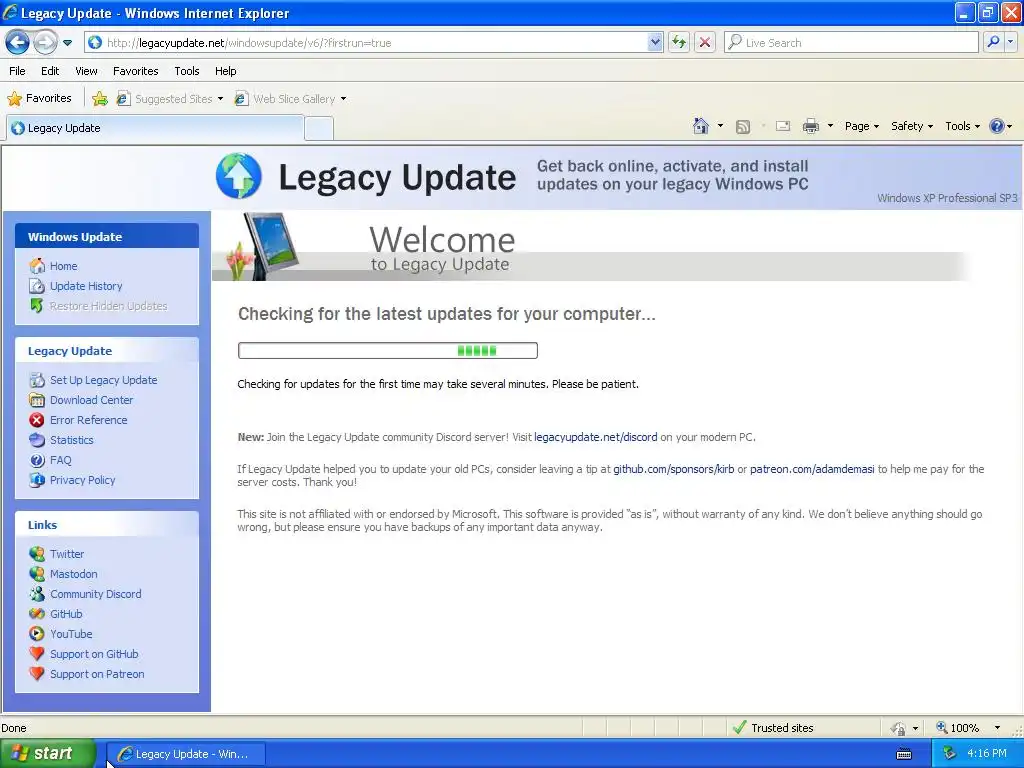Image resolution: width=1024 pixels, height=768 pixels.
Task: Print the page with the printer icon
Action: [810, 126]
